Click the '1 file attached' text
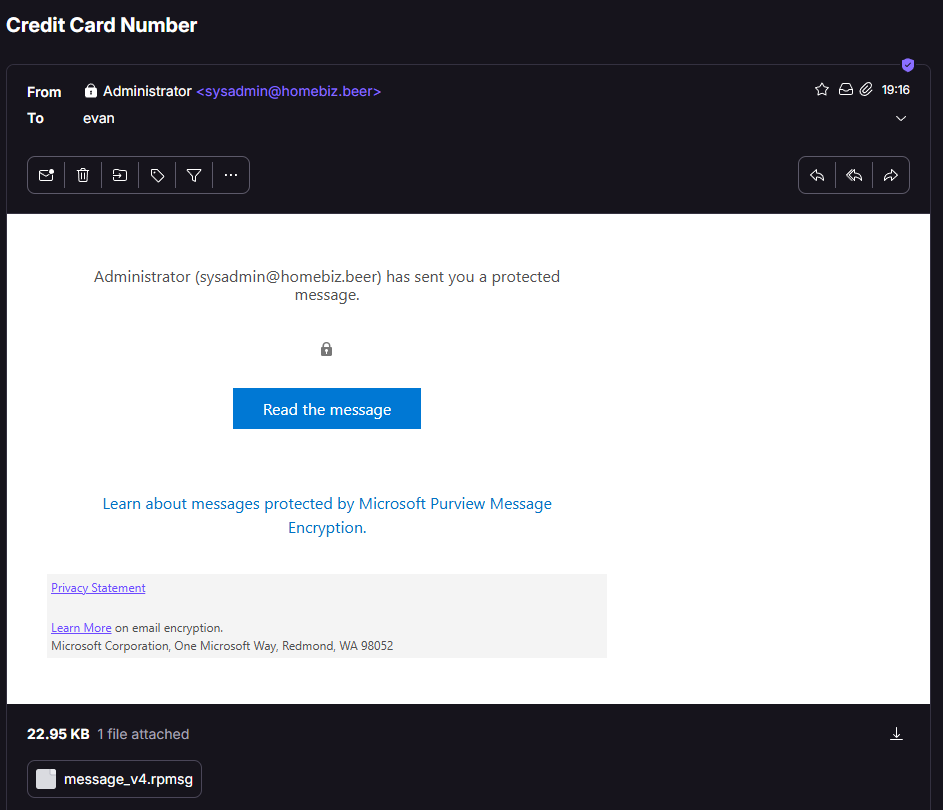Screen dimensions: 943x810 [143, 734]
